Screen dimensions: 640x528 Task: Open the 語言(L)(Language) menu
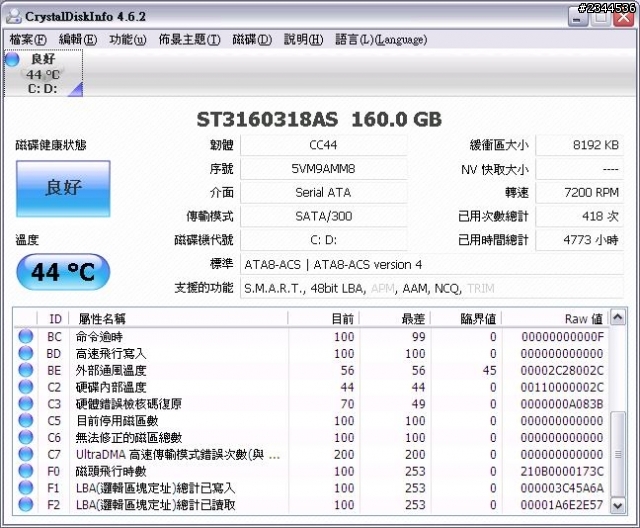pos(381,40)
